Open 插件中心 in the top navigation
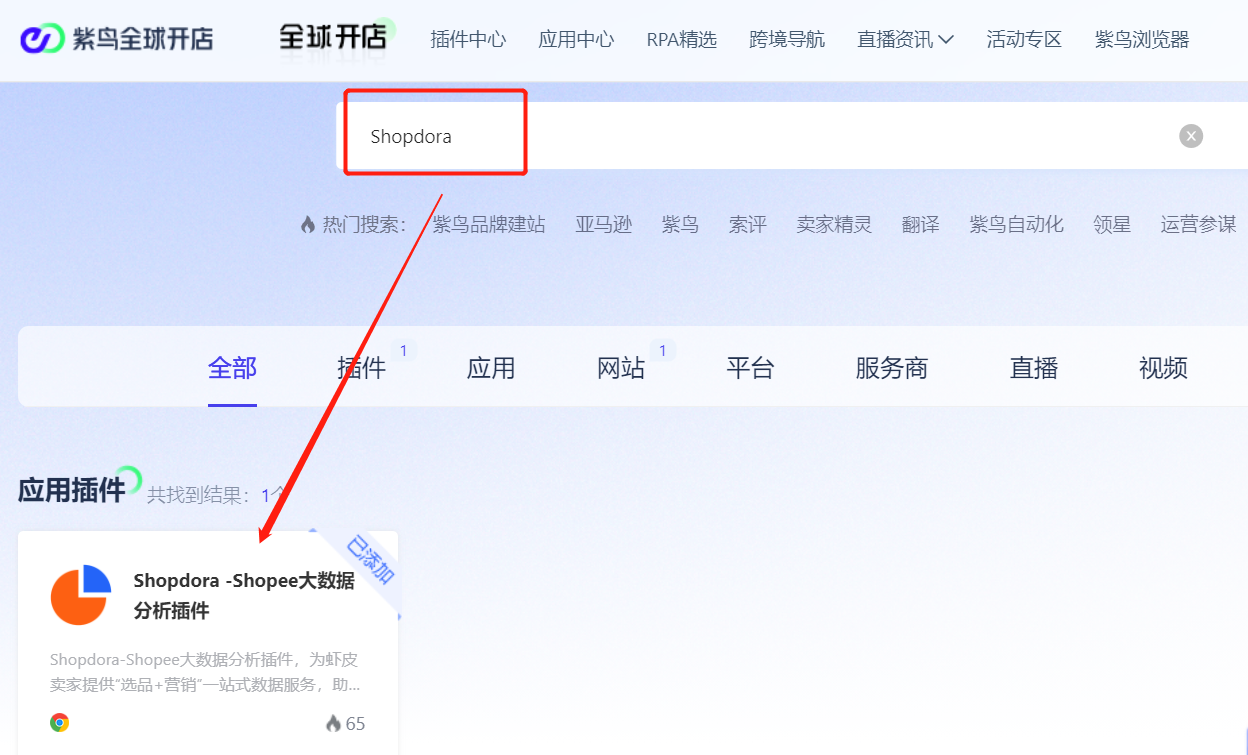 click(x=468, y=39)
